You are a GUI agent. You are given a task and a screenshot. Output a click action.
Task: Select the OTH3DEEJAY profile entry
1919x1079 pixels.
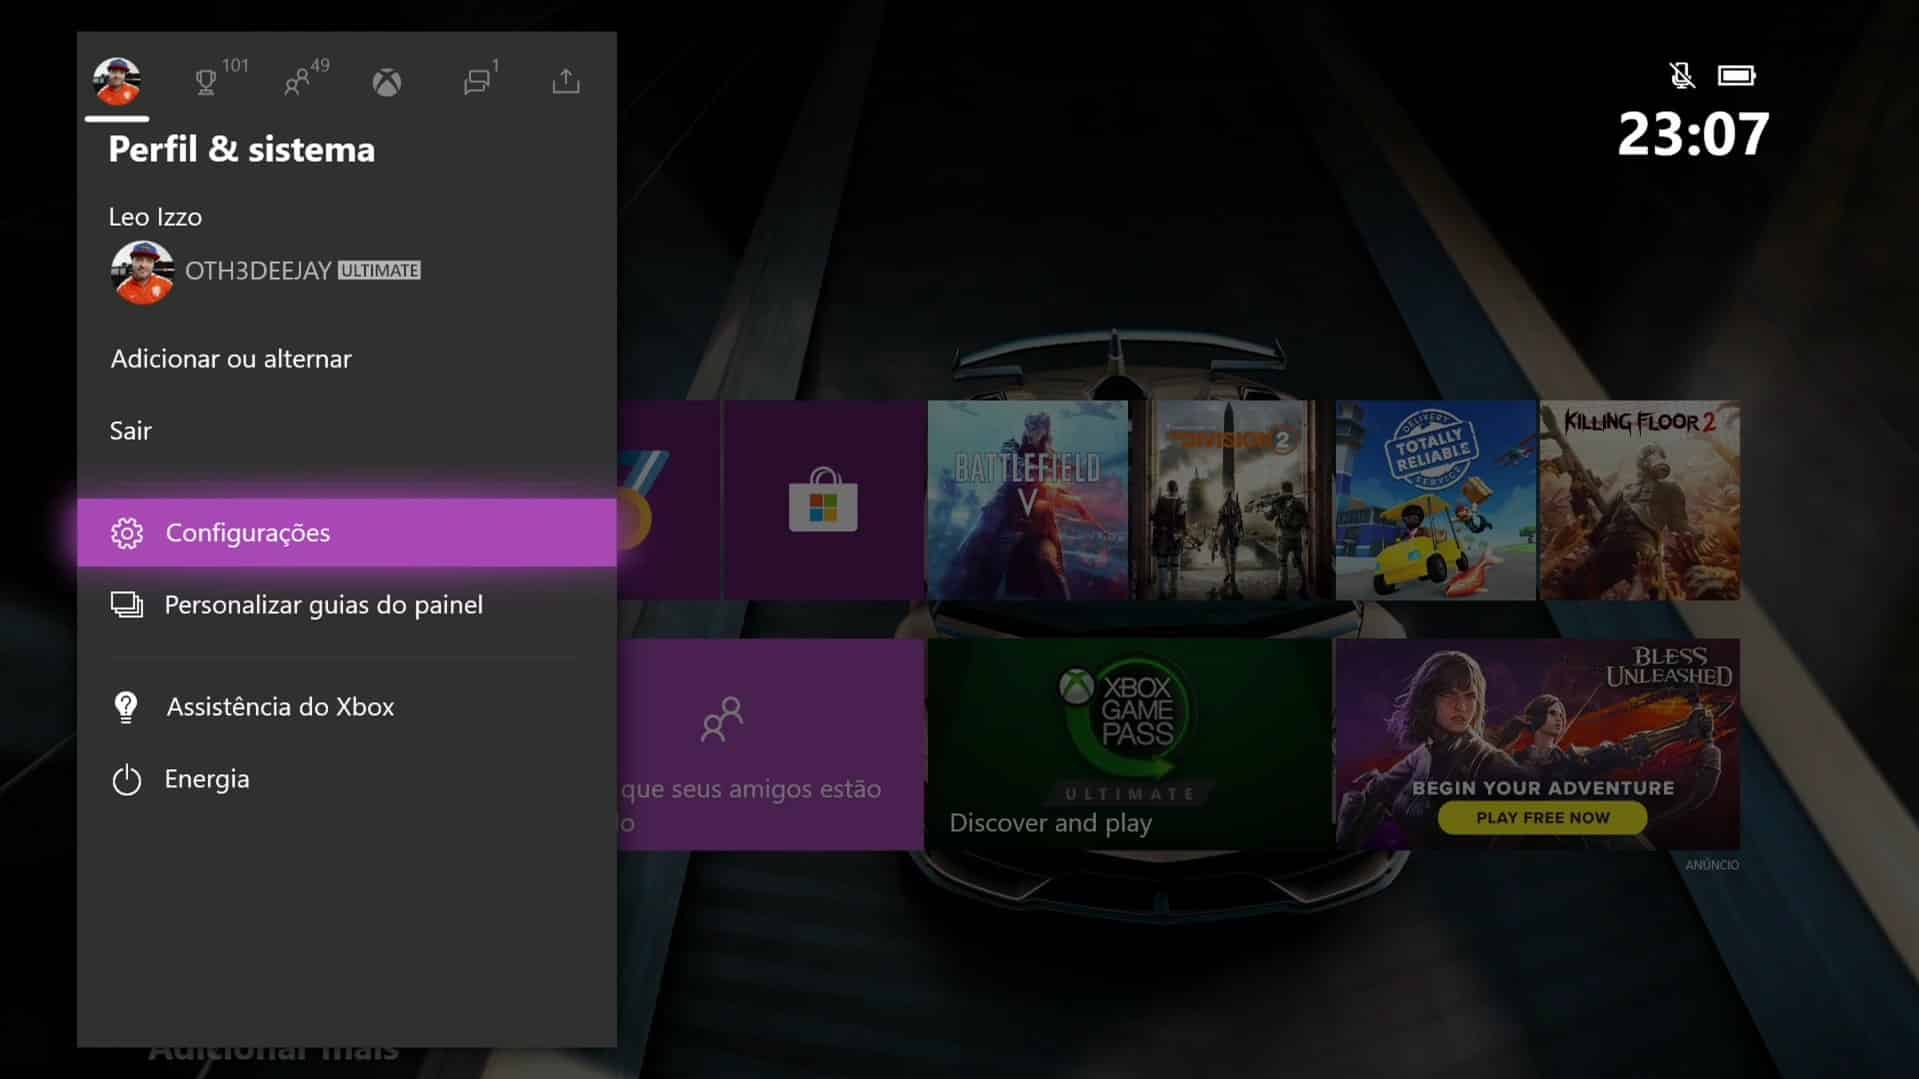(266, 271)
